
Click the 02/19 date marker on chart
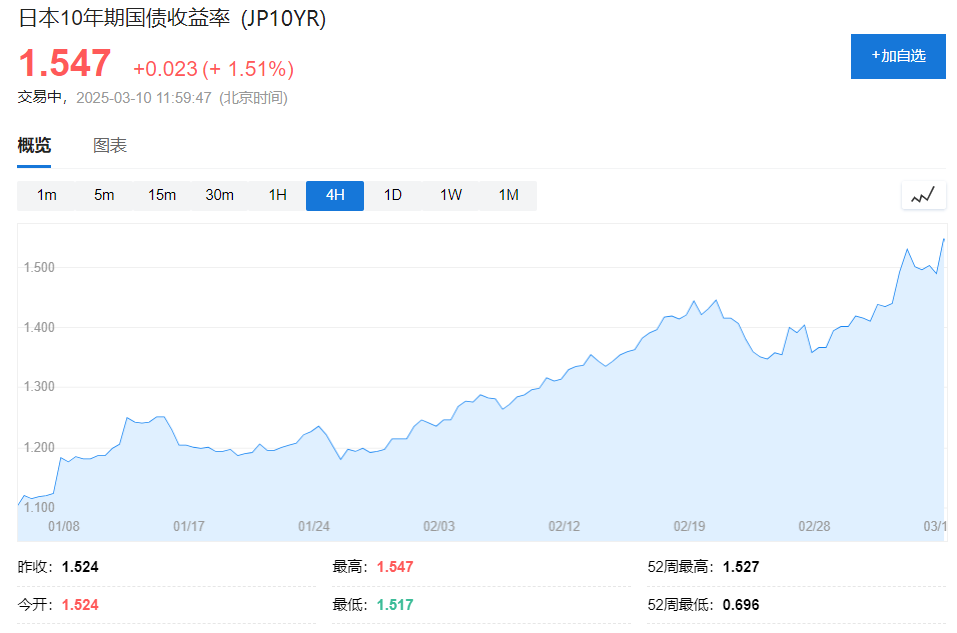point(689,526)
